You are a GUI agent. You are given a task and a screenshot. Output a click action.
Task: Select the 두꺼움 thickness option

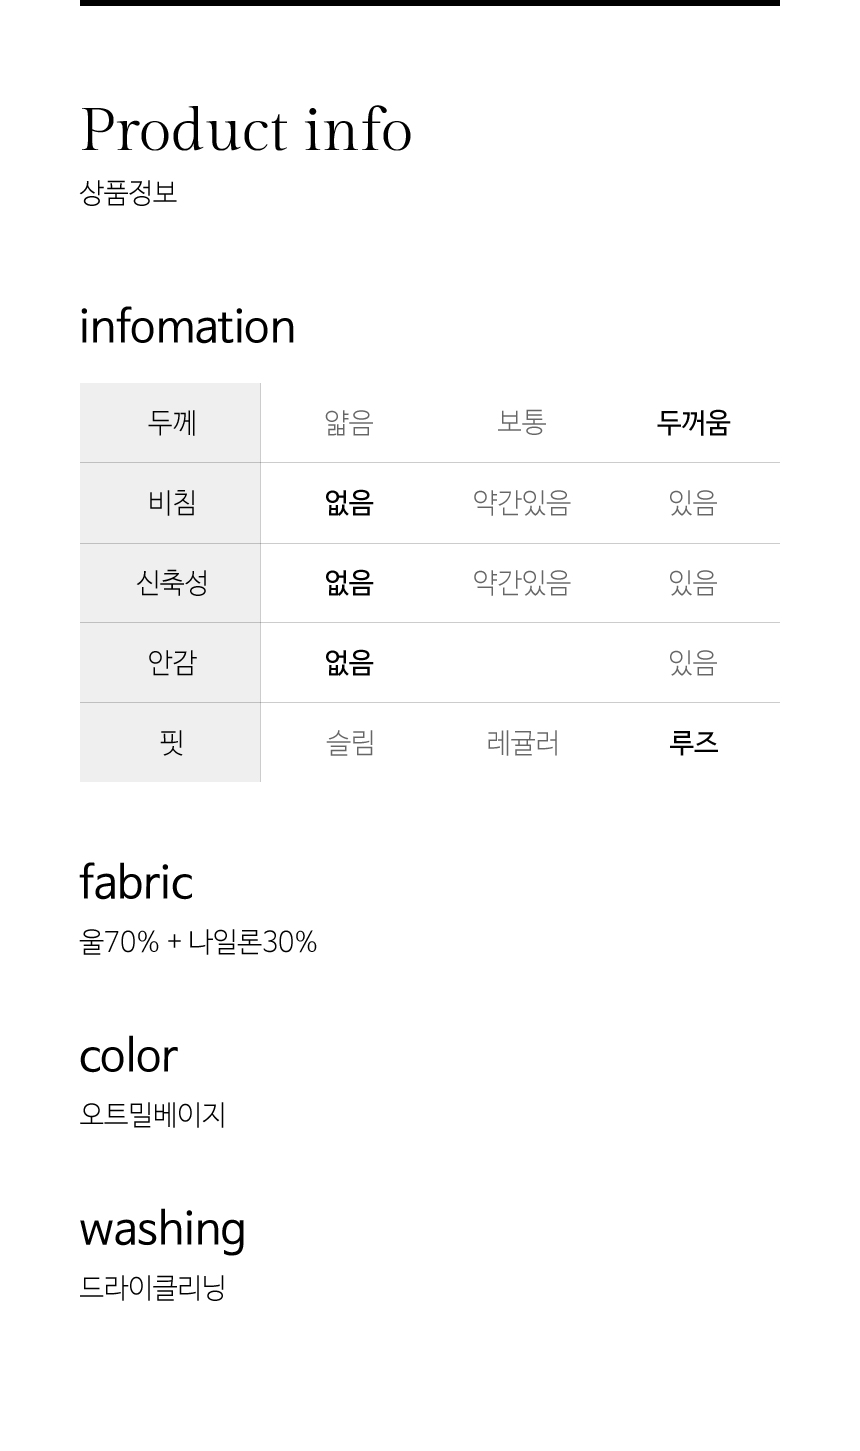pos(693,423)
